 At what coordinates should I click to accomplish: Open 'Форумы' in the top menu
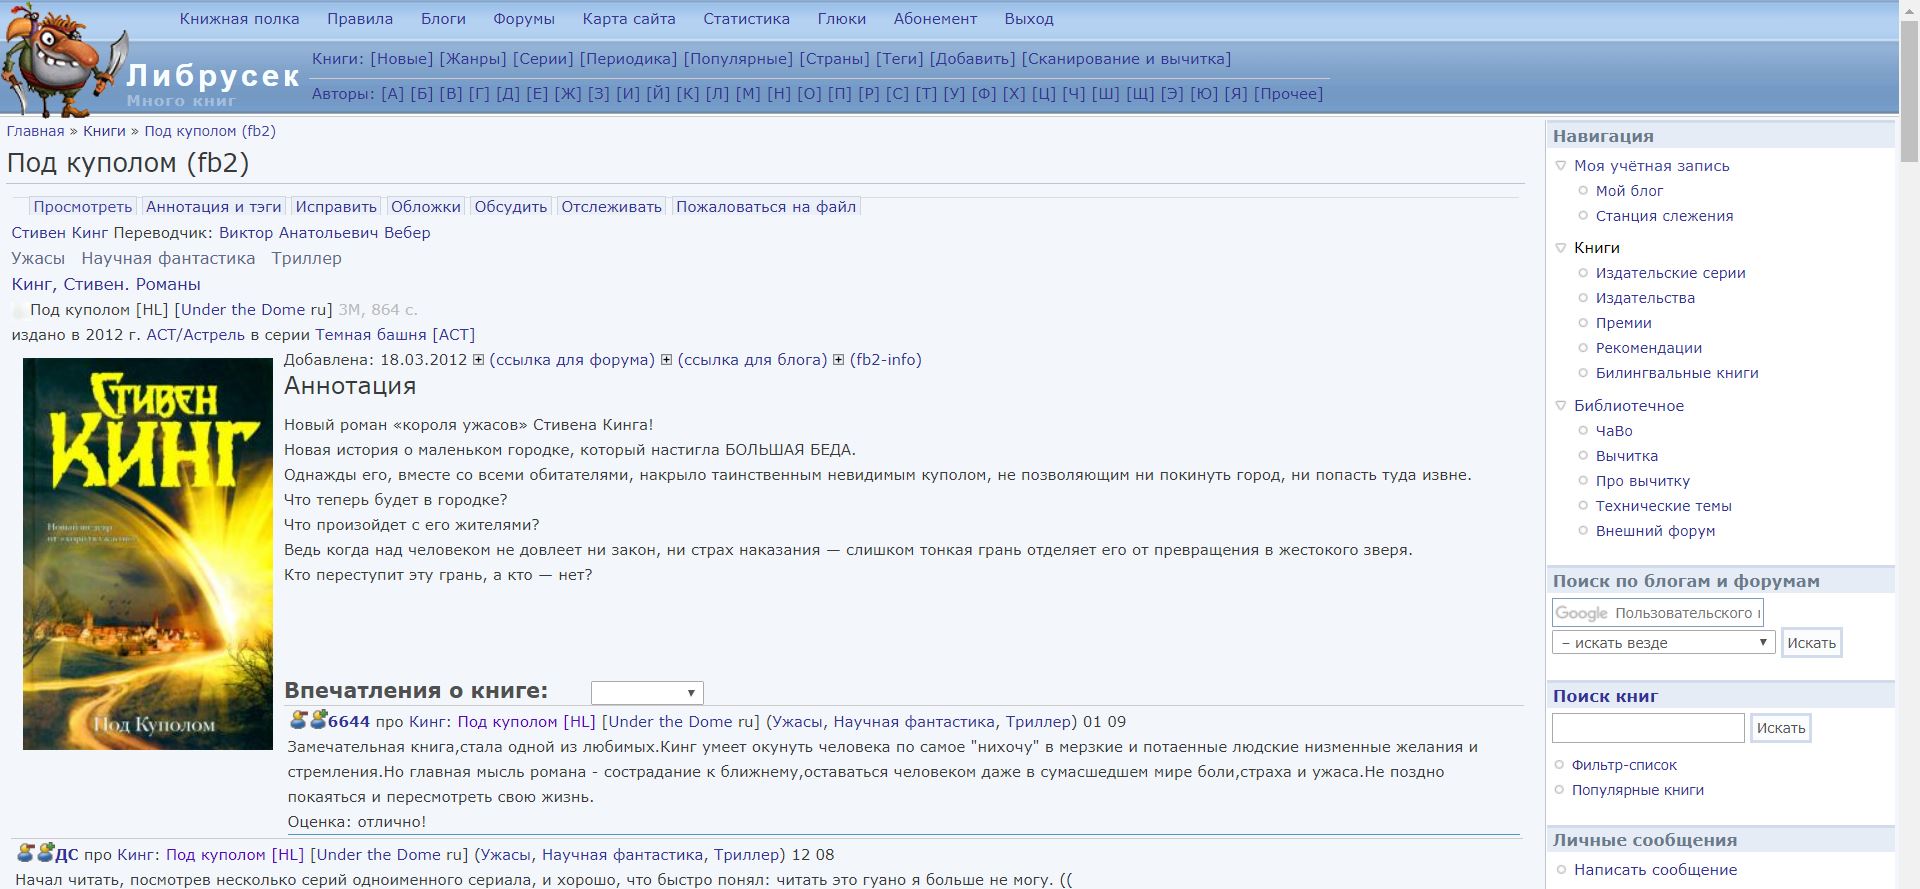coord(523,19)
